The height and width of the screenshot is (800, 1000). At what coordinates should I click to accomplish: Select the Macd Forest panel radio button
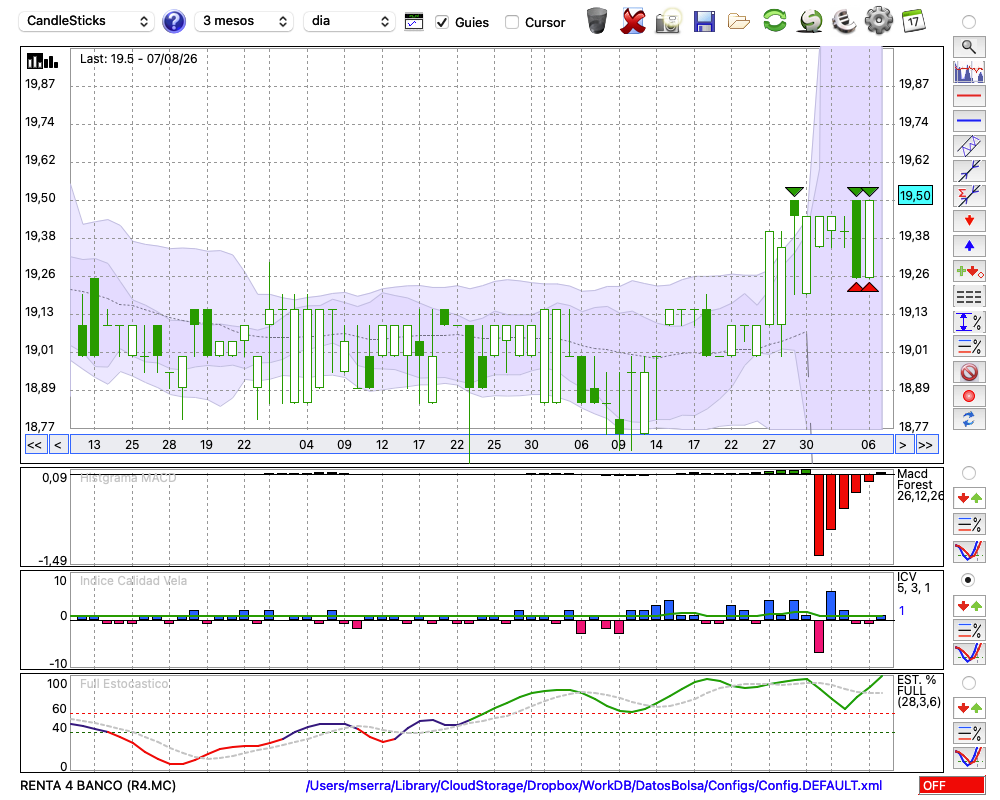(968, 473)
